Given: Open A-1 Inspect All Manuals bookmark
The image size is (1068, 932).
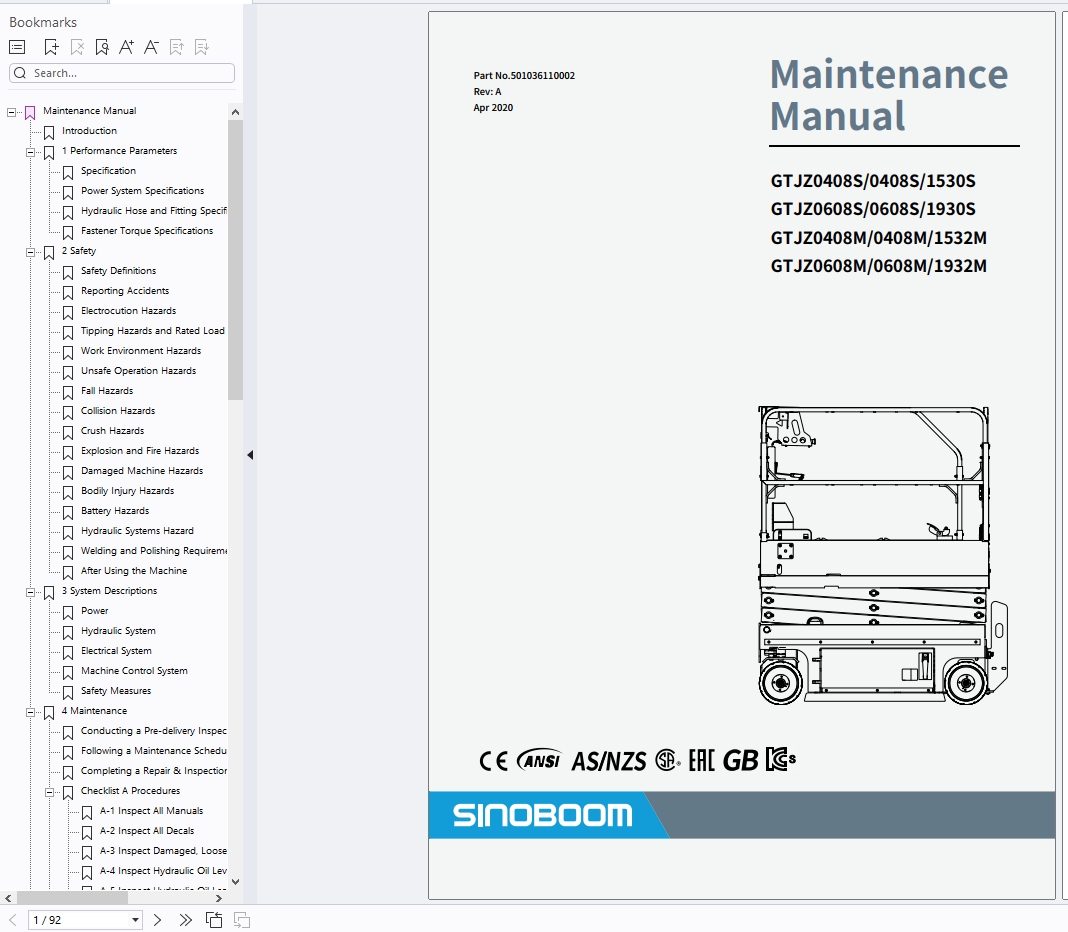Looking at the screenshot, I should tap(151, 811).
